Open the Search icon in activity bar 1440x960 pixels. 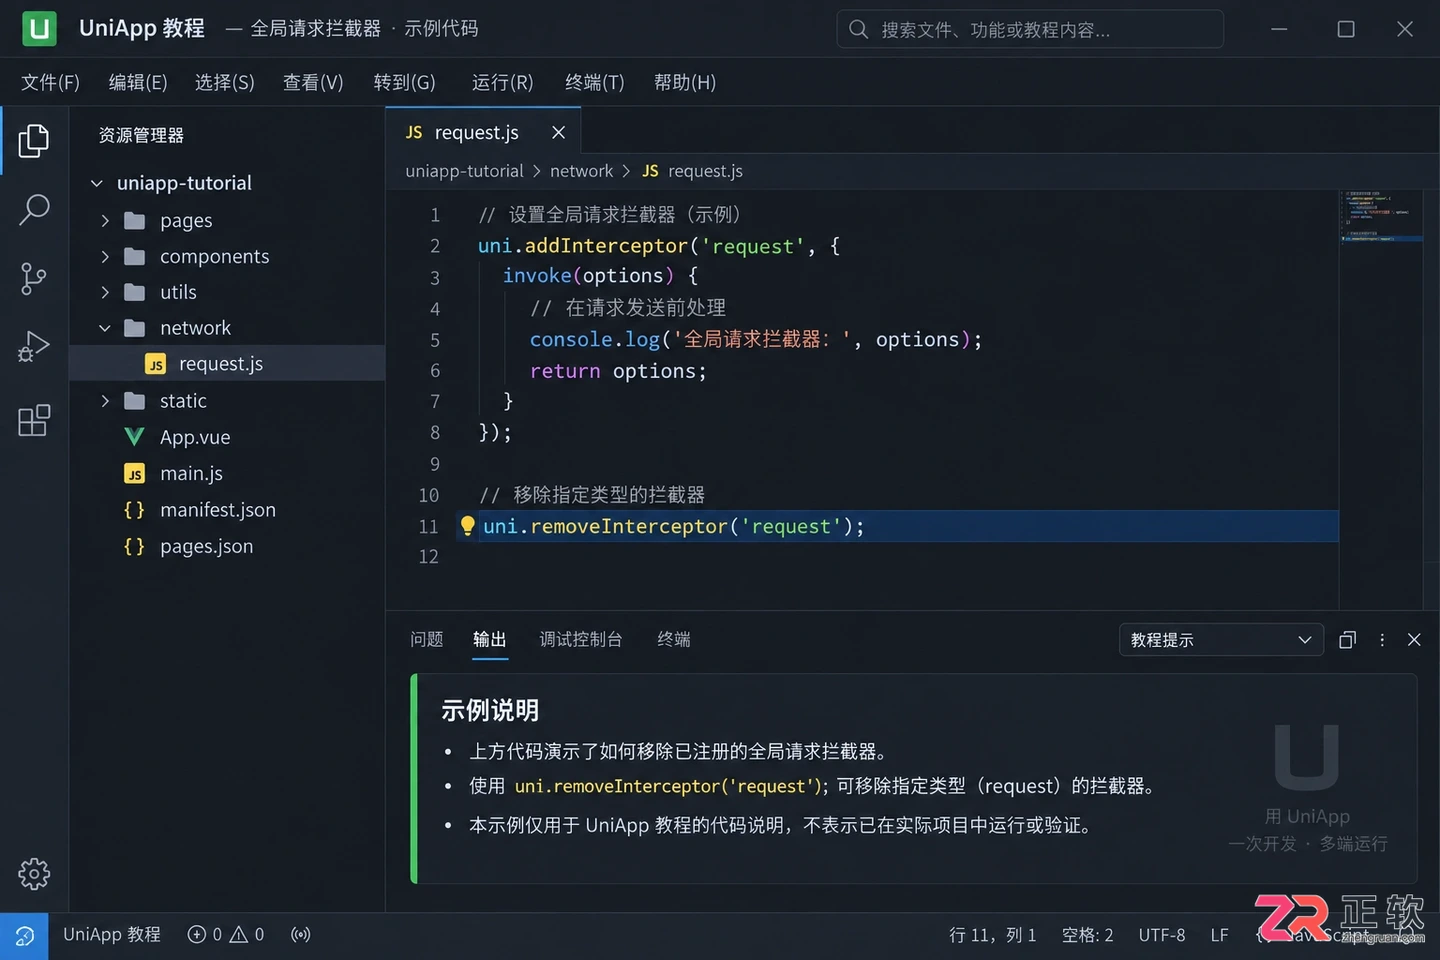coord(34,210)
